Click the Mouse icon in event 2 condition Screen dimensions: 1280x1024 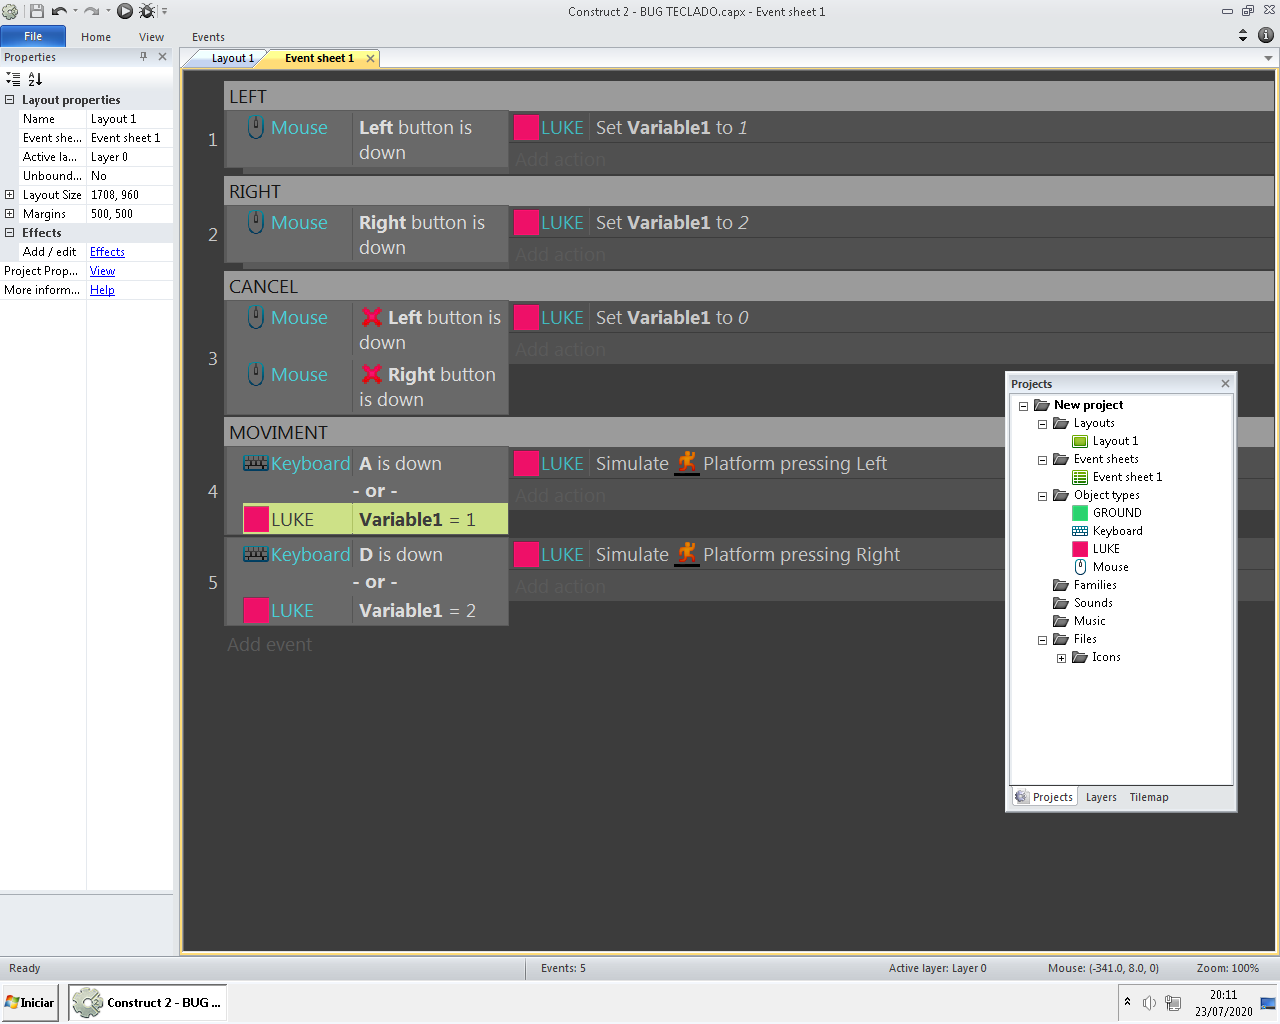pos(256,222)
